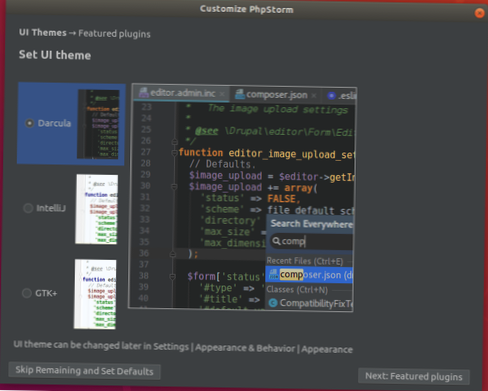Click Next: Featured plugins button
This screenshot has width=488, height=391.
click(414, 376)
